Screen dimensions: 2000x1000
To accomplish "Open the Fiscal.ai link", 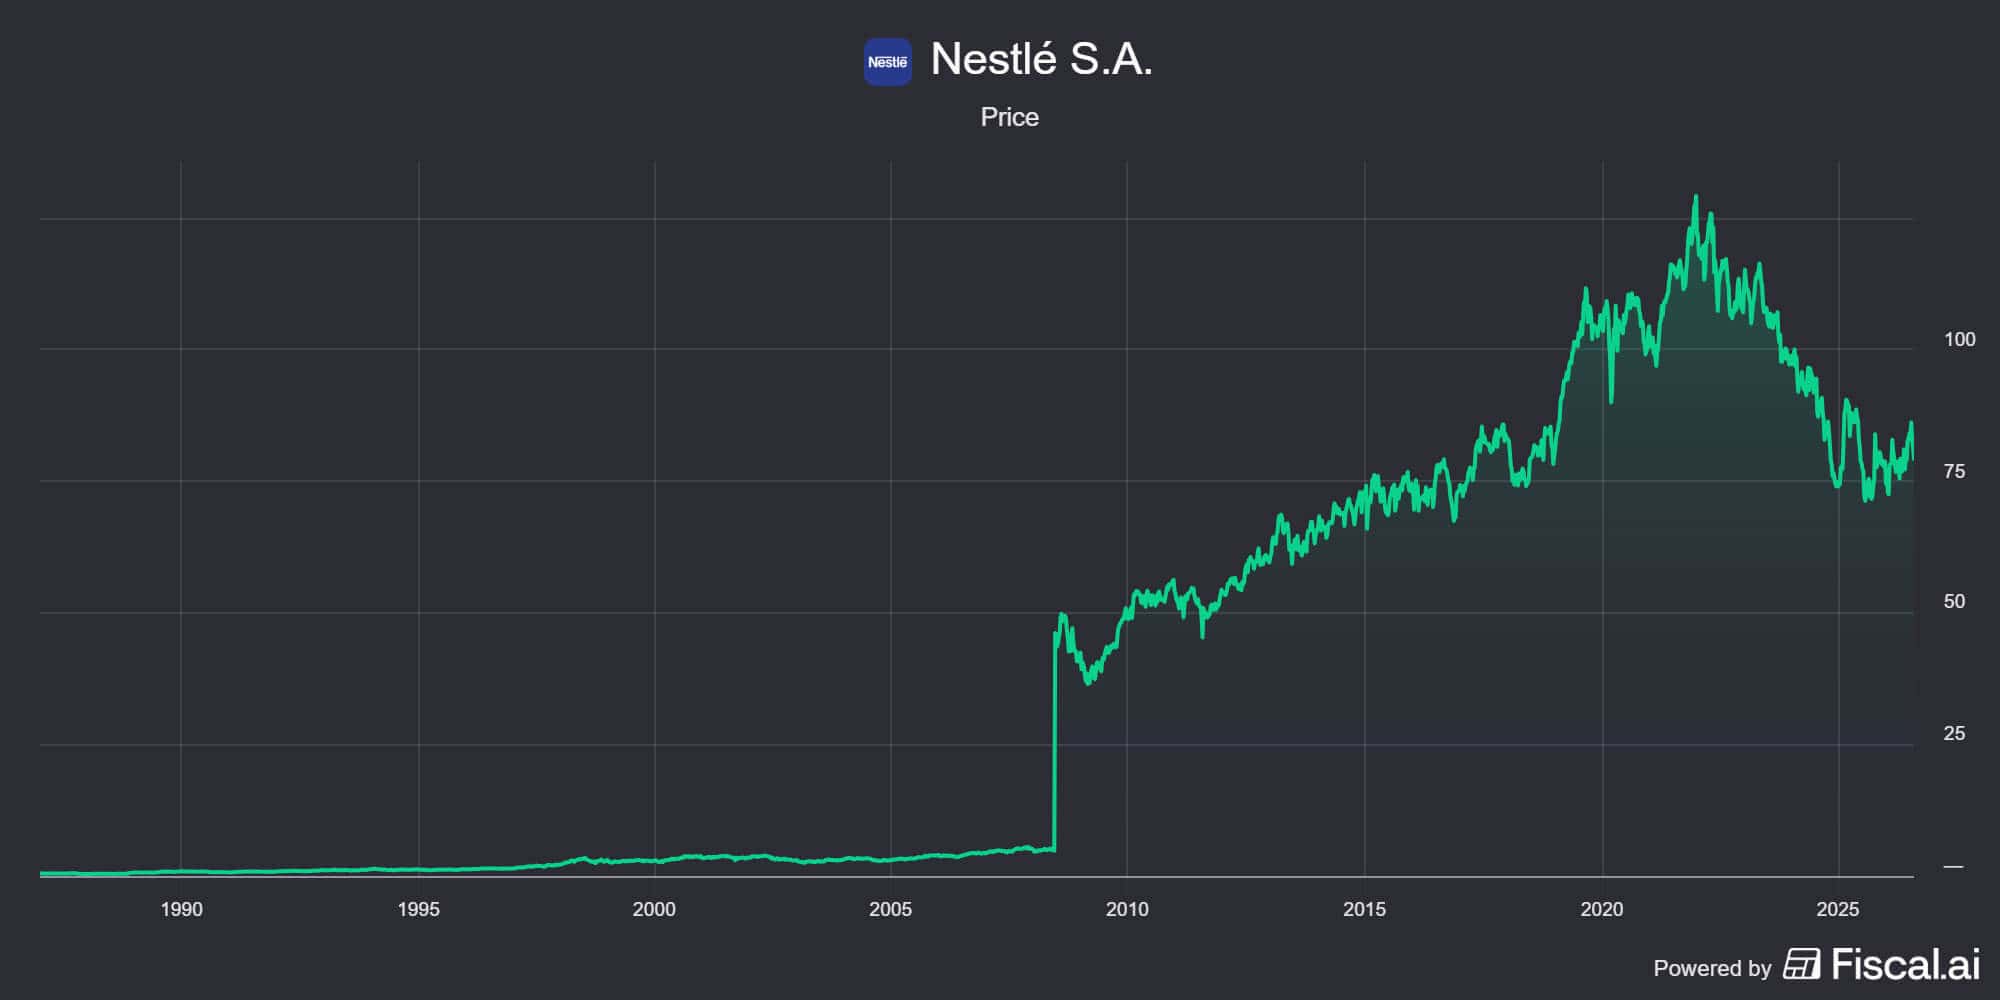I will pos(1905,964).
